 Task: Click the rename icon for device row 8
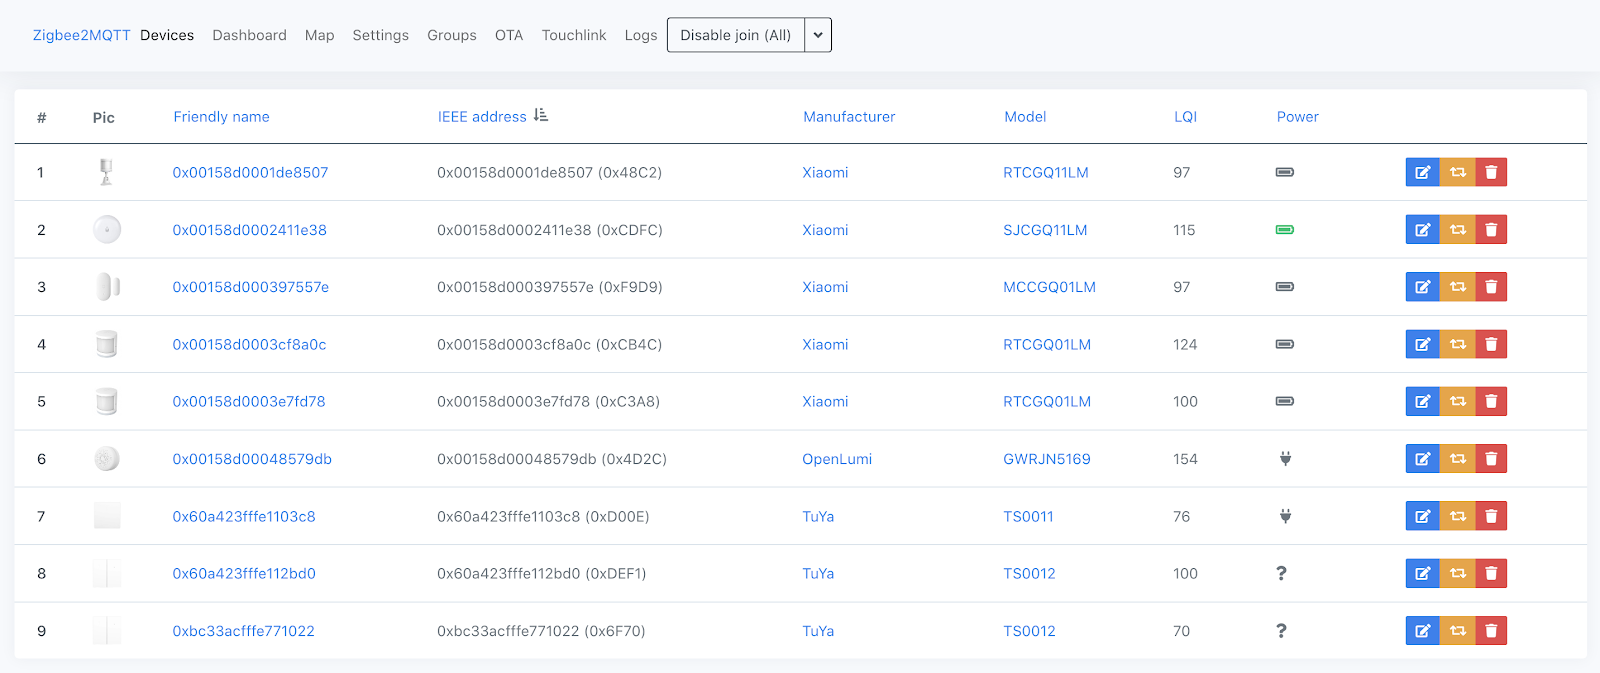pos(1422,573)
